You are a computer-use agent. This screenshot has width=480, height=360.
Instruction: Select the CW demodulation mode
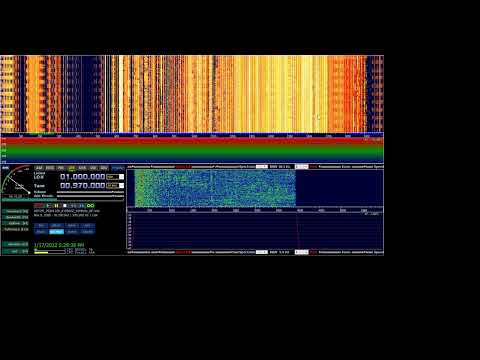(93, 168)
